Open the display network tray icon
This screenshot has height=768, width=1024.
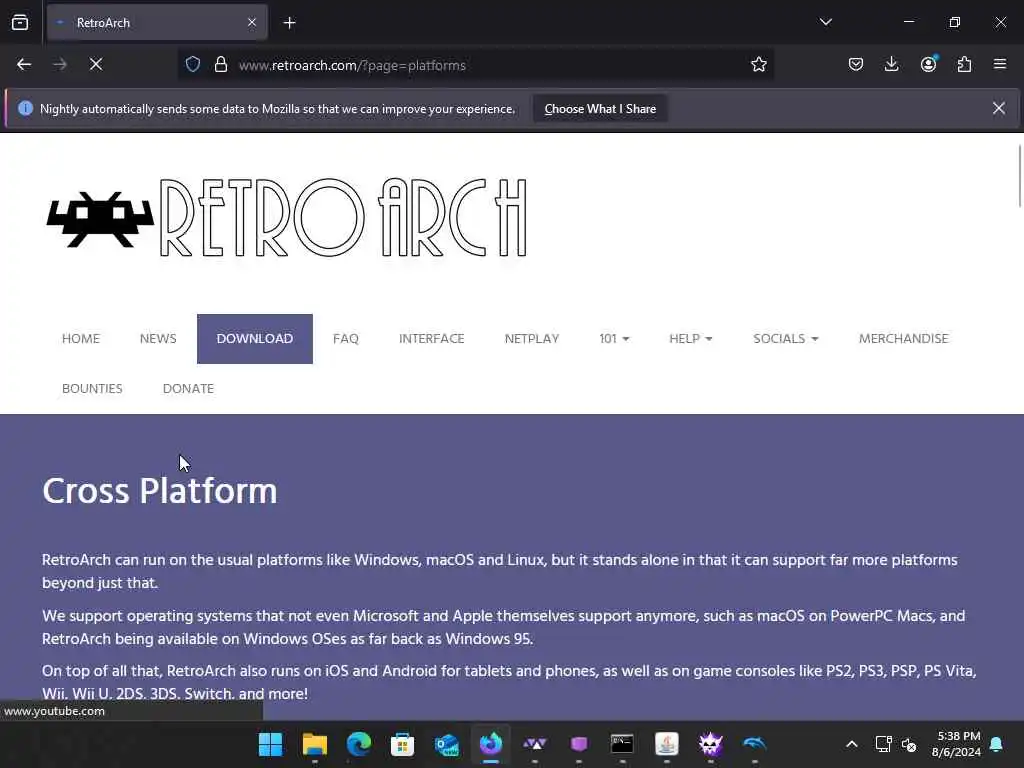pyautogui.click(x=883, y=744)
